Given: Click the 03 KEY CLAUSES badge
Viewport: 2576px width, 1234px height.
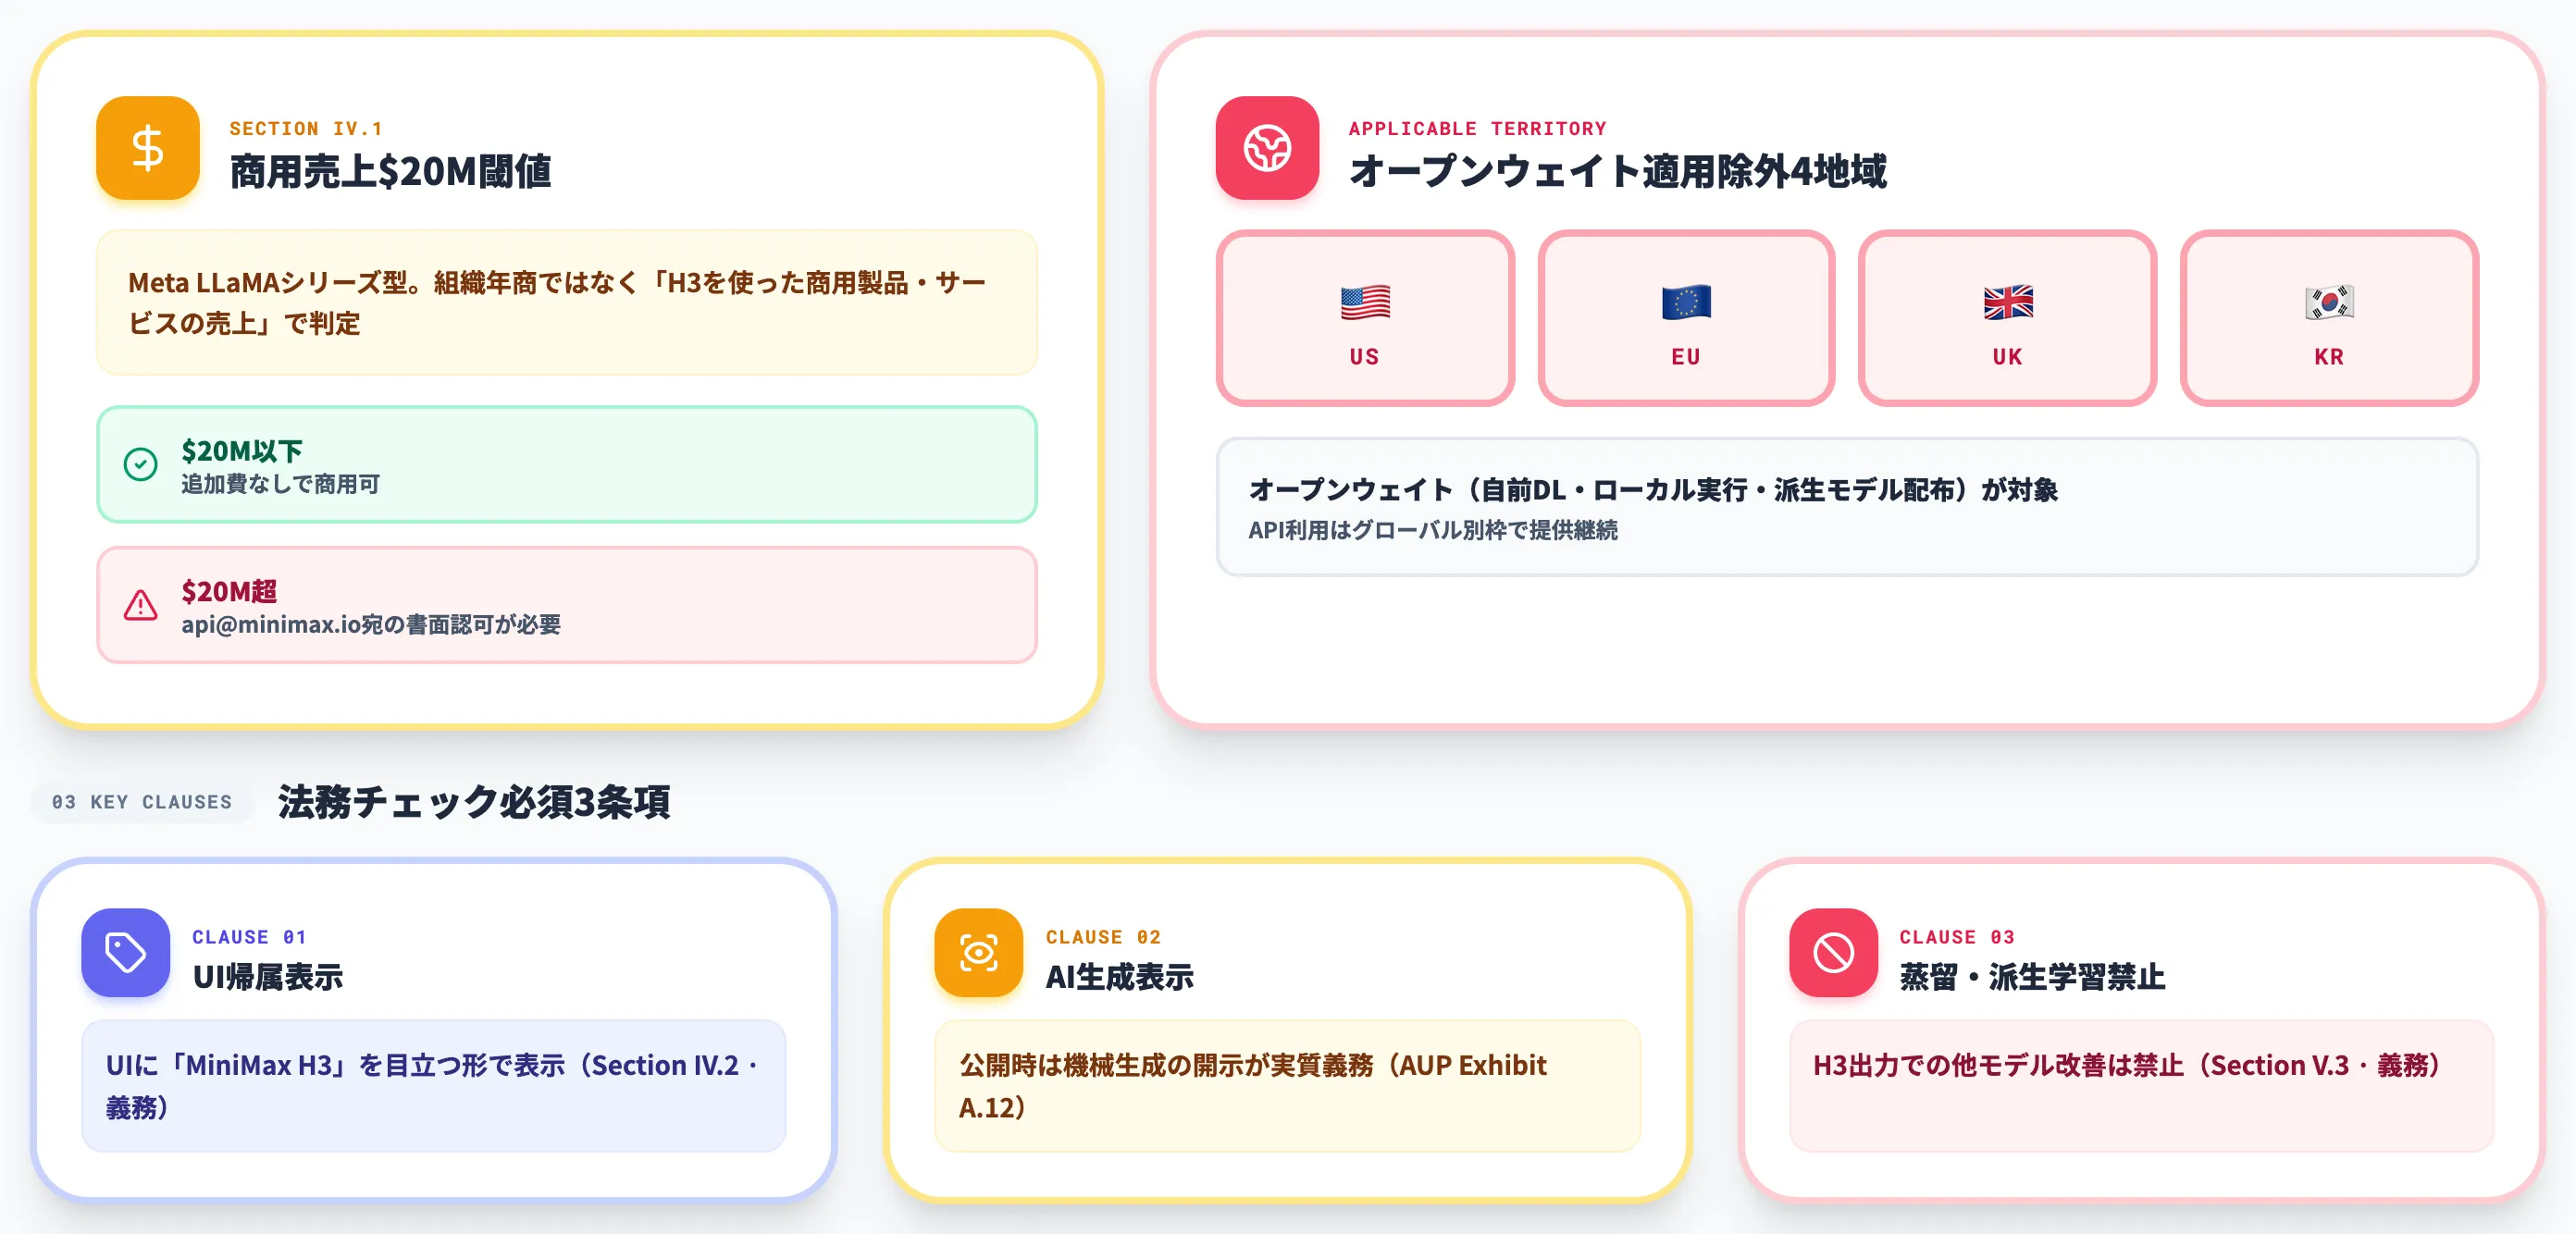Looking at the screenshot, I should point(142,802).
